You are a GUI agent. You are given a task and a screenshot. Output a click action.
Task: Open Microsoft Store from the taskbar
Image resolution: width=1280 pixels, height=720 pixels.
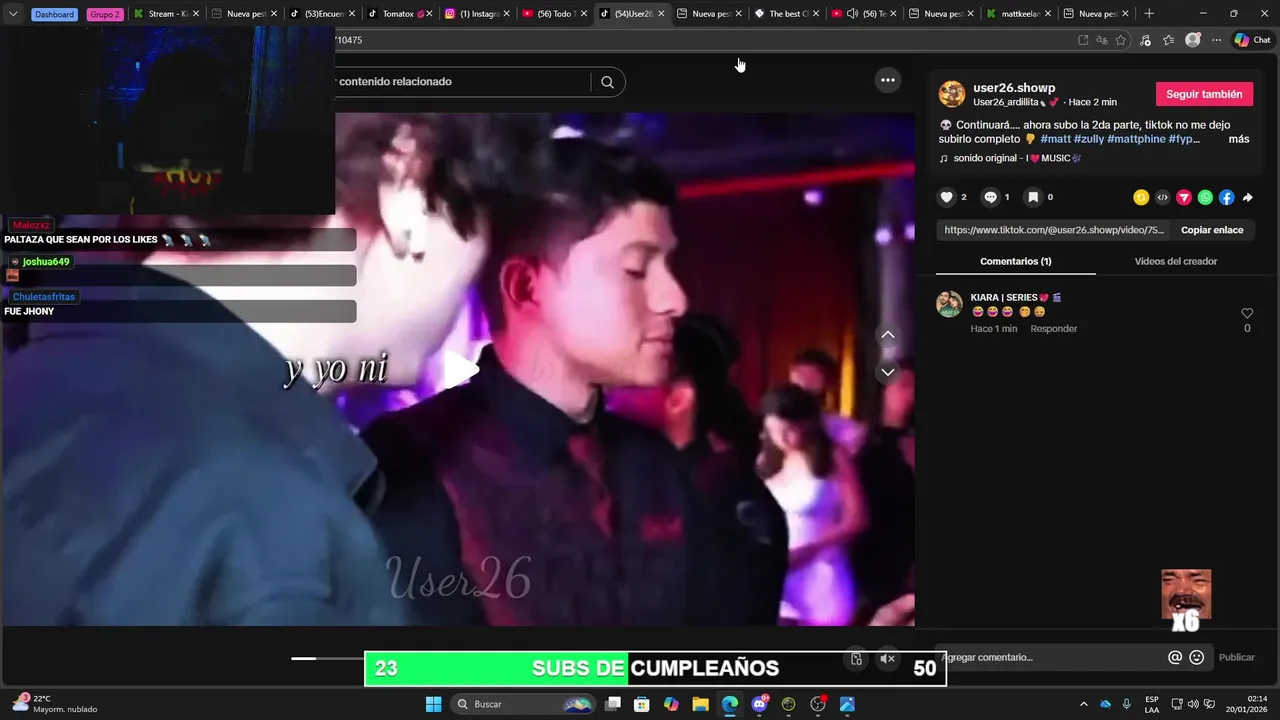(642, 704)
